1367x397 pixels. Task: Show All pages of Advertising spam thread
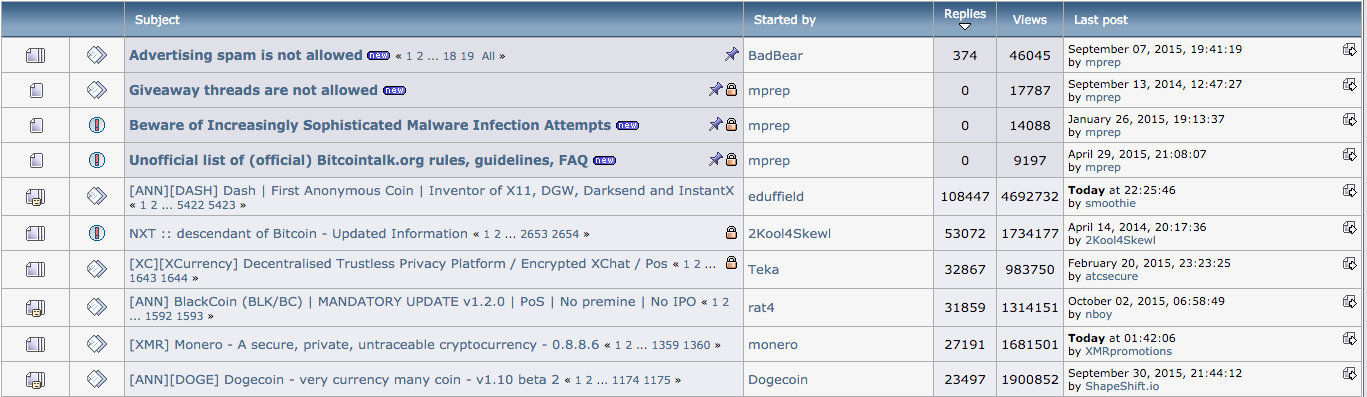tap(488, 57)
